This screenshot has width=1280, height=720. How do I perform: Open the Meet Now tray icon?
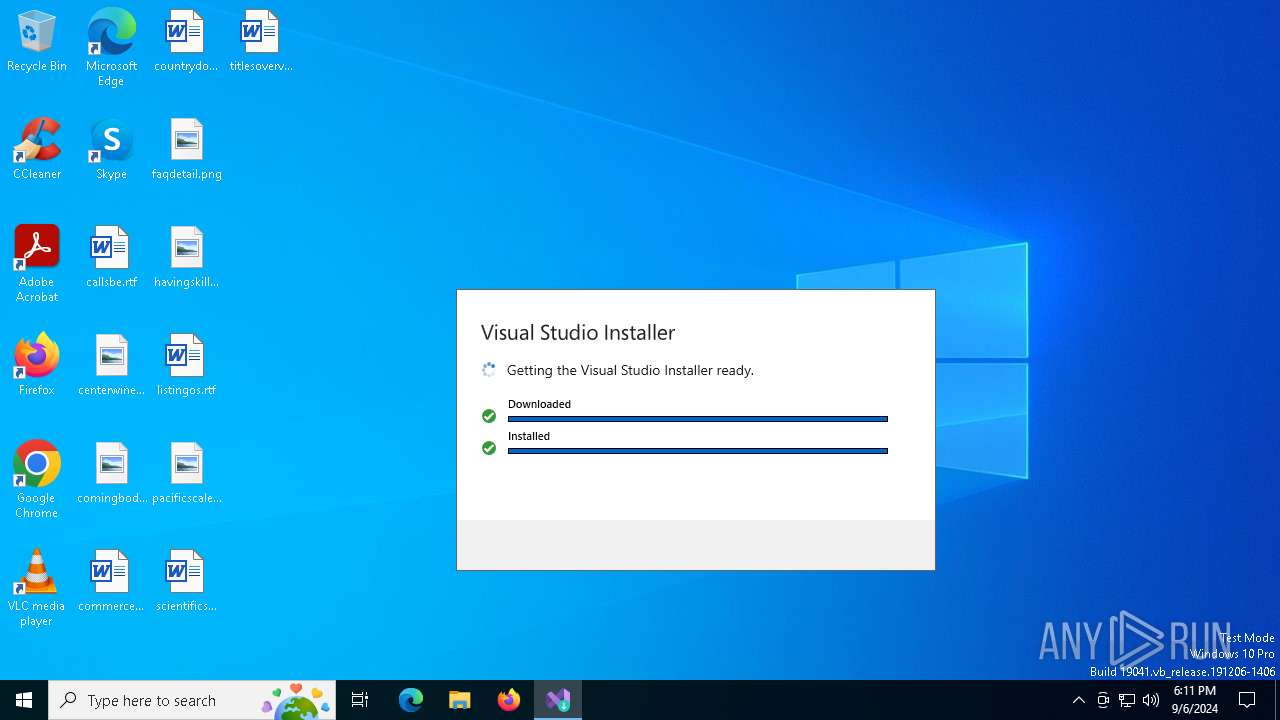[1103, 700]
